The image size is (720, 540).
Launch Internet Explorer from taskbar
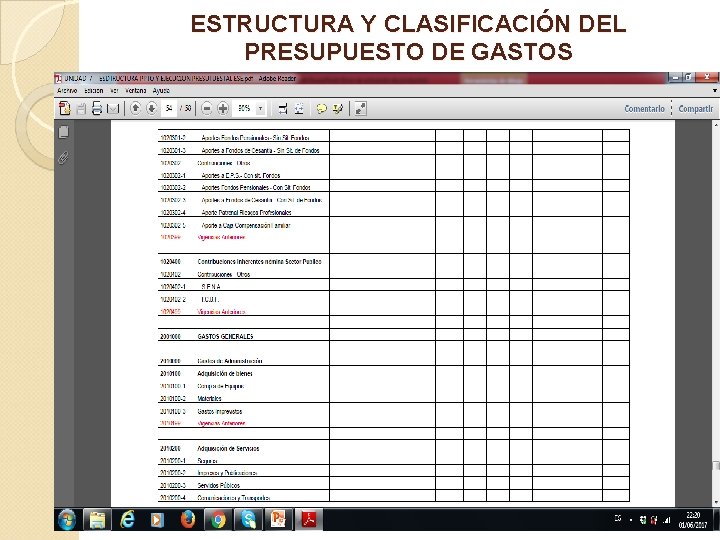pyautogui.click(x=127, y=520)
